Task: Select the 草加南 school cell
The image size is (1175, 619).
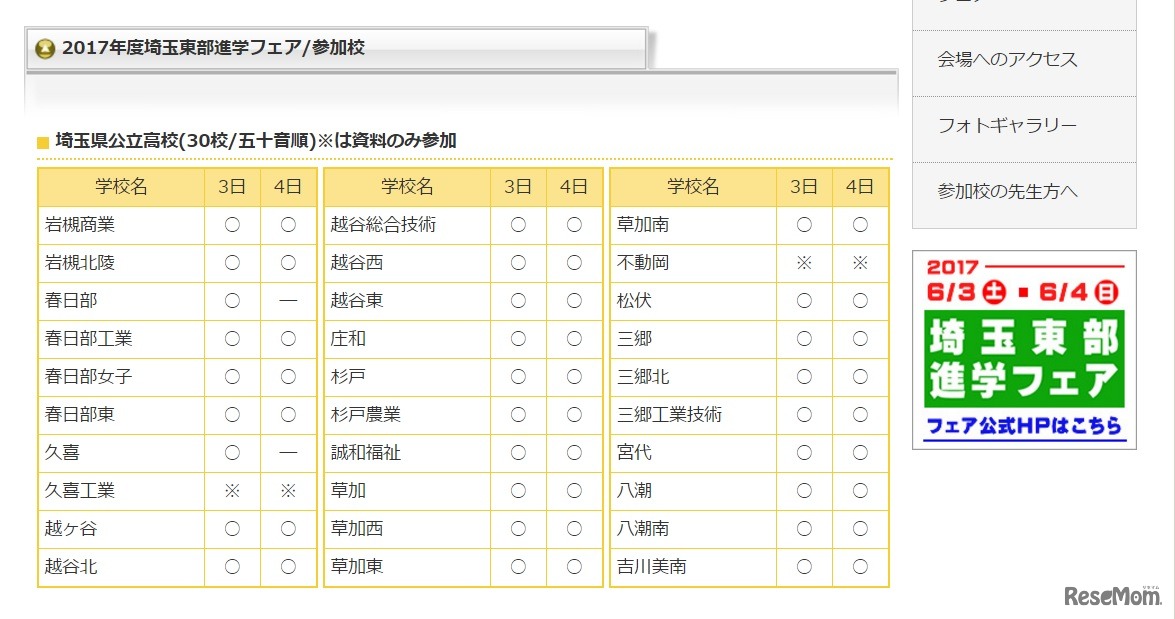Action: pyautogui.click(x=644, y=225)
